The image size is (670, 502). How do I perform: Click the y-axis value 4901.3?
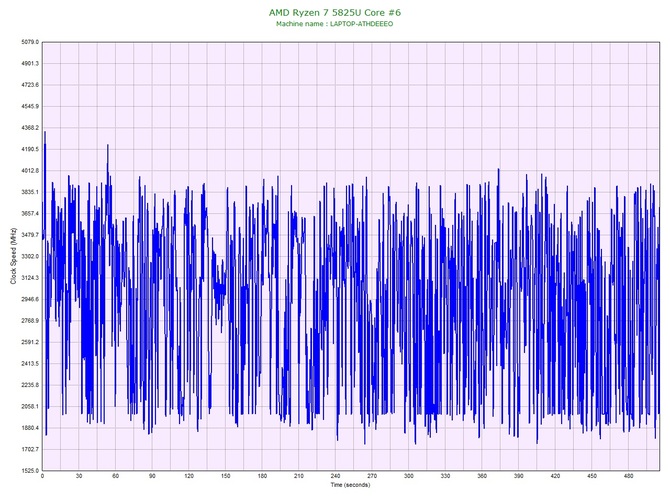point(30,64)
